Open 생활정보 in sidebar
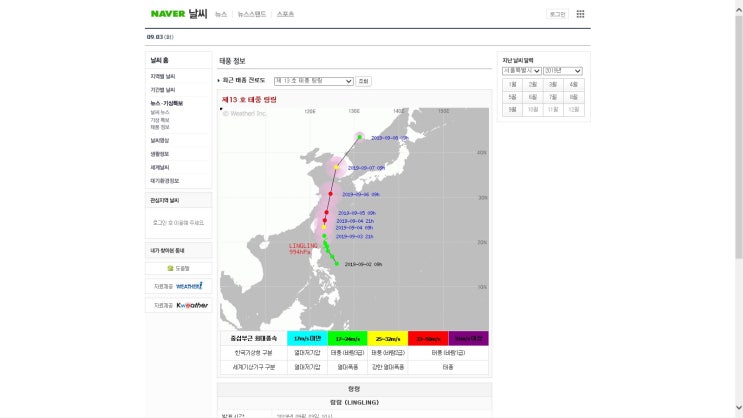Screen dimensions: 743x418 click(160, 154)
